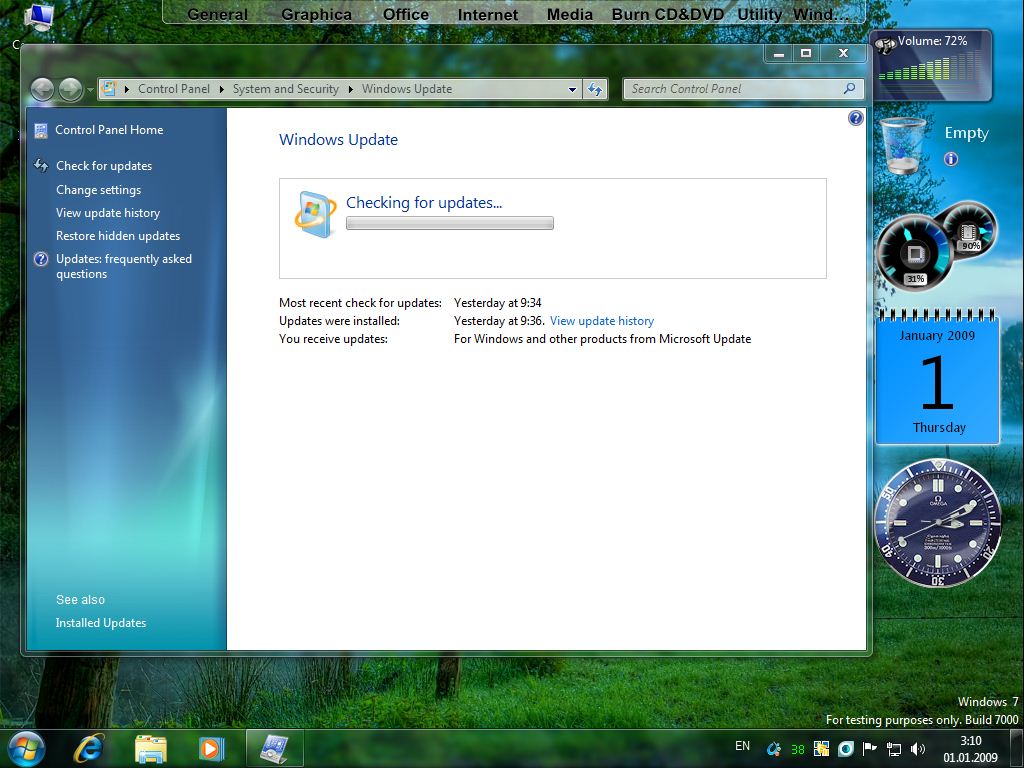This screenshot has width=1024, height=768.
Task: Open Change settings link
Action: [x=99, y=189]
